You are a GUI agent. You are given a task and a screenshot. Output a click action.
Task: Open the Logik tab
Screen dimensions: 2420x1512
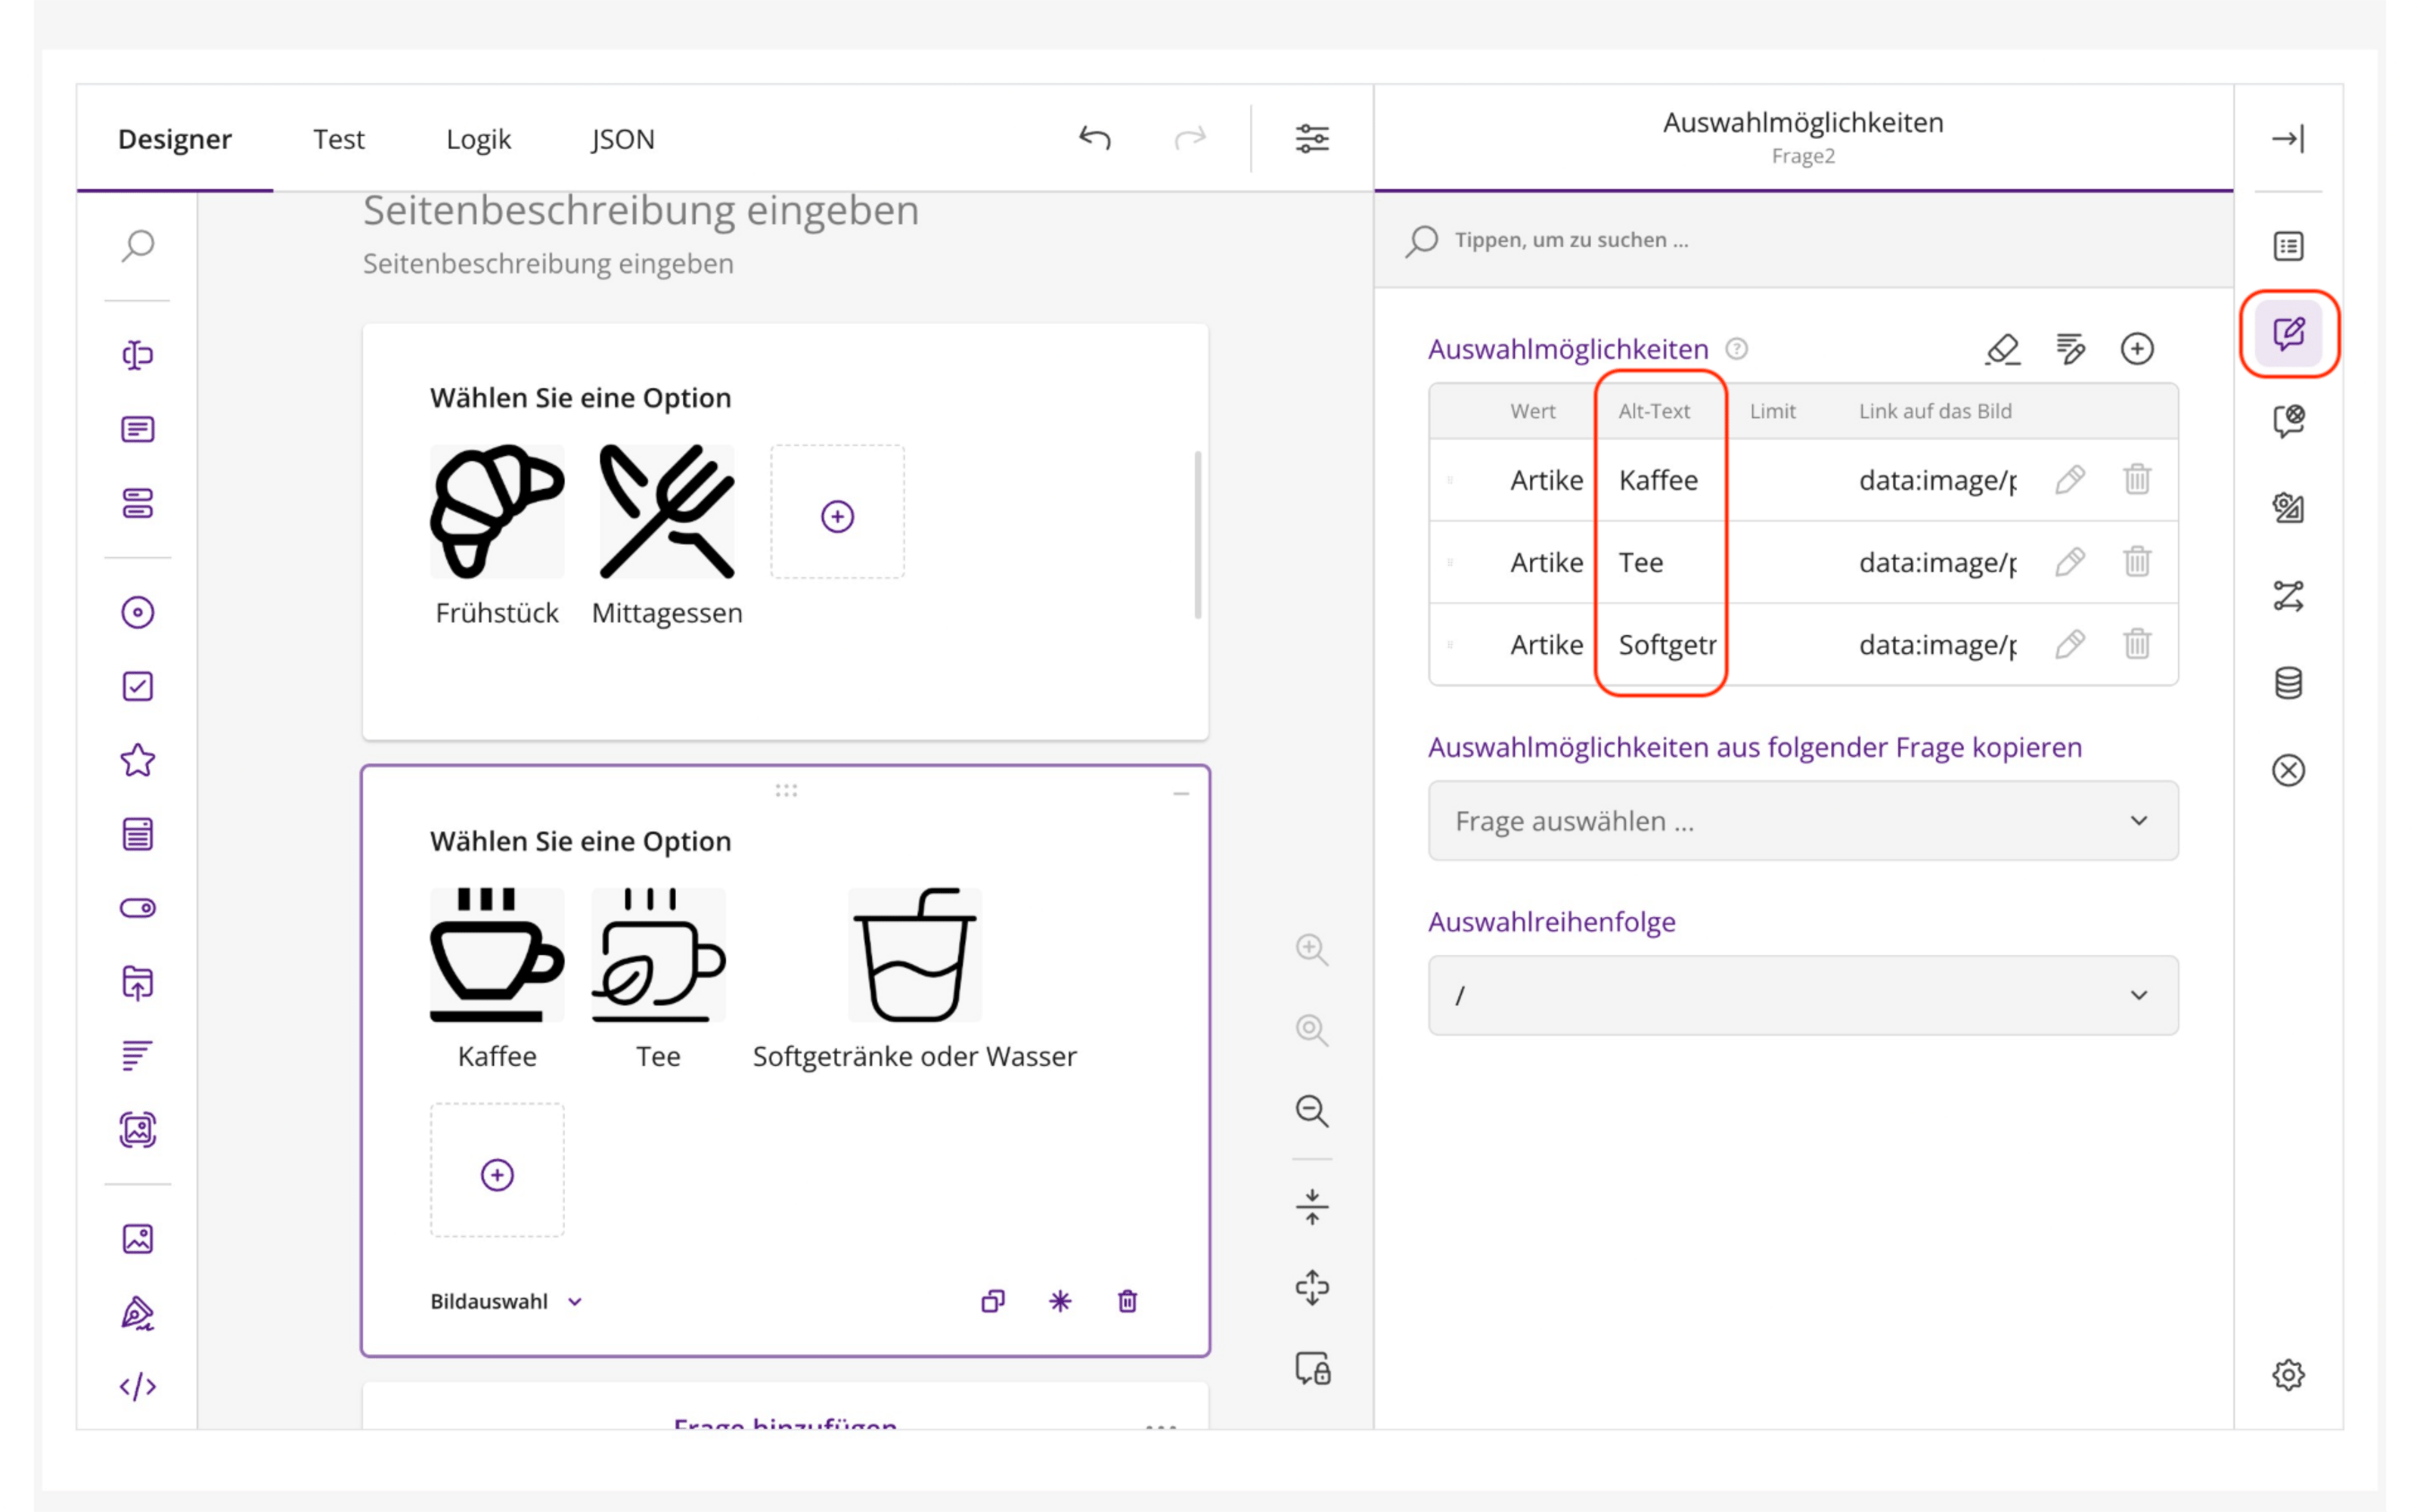(478, 139)
